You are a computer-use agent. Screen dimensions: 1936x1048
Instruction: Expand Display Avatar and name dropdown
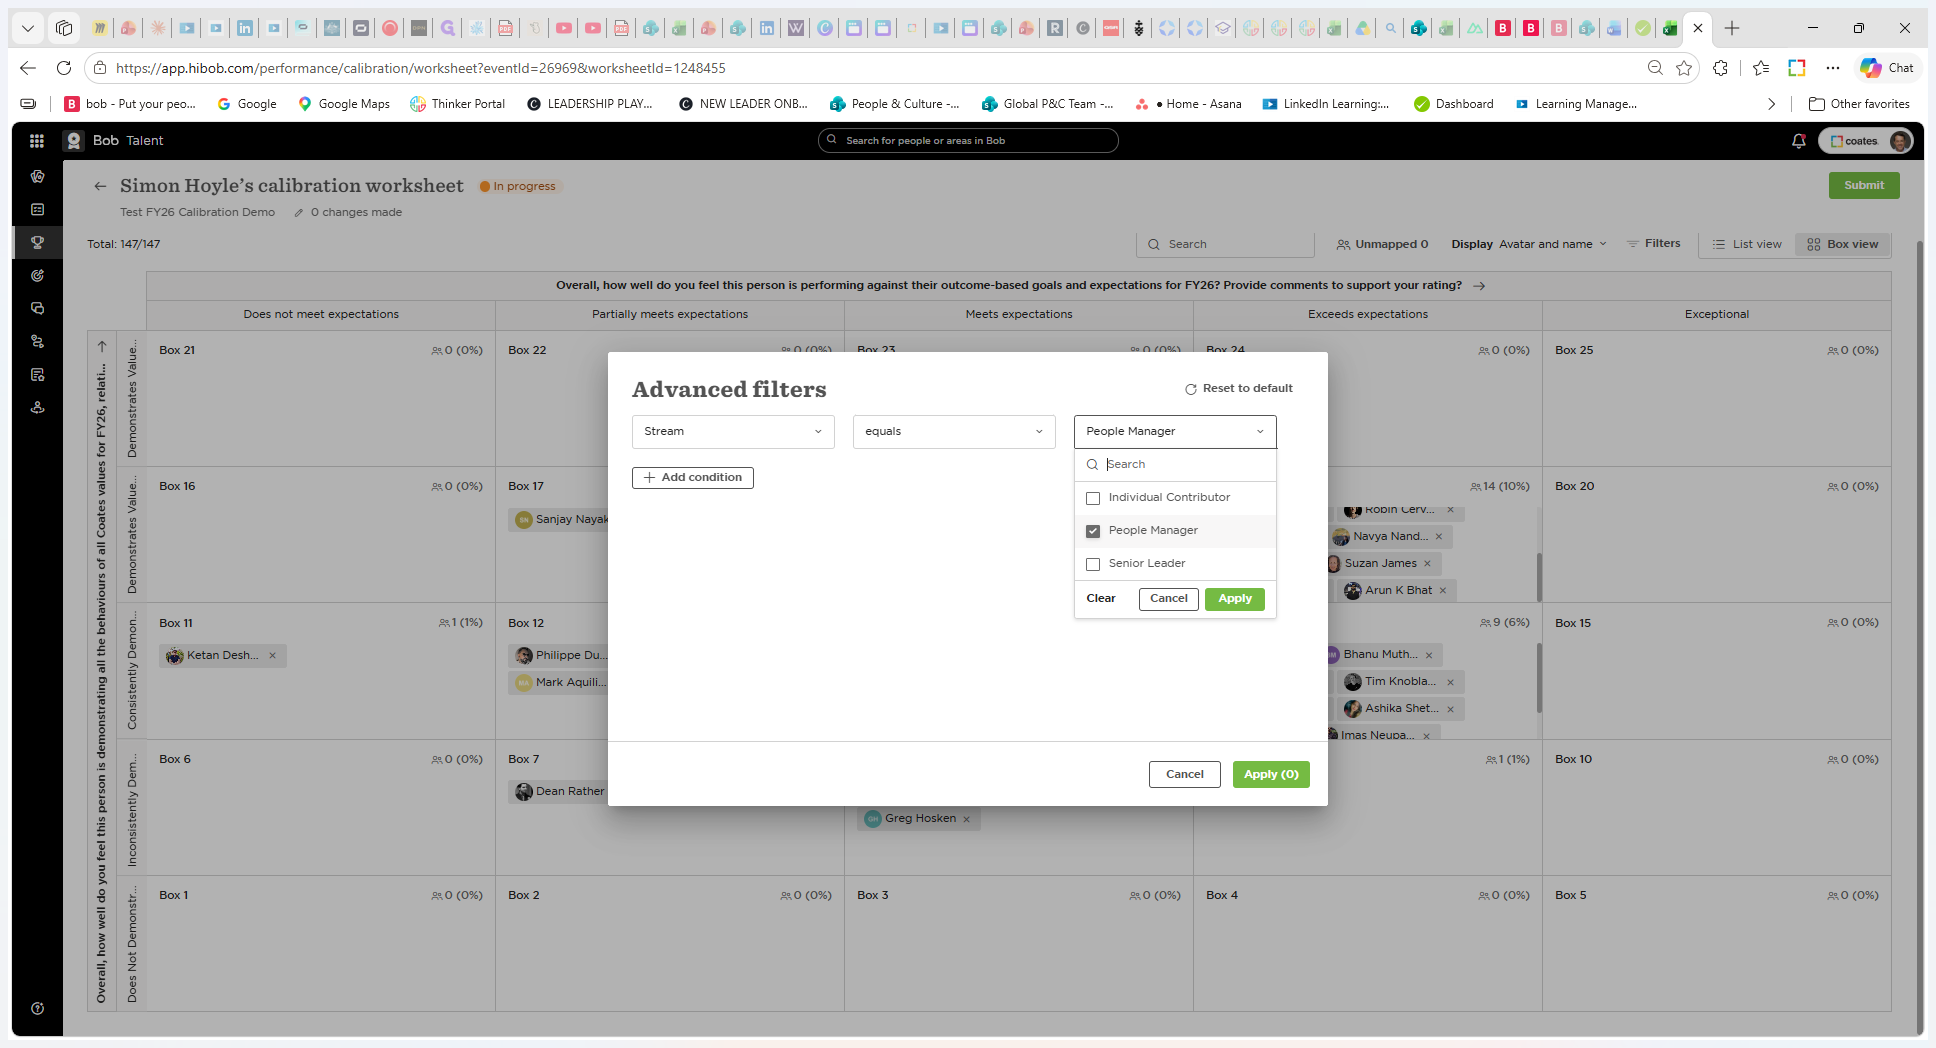click(1529, 244)
